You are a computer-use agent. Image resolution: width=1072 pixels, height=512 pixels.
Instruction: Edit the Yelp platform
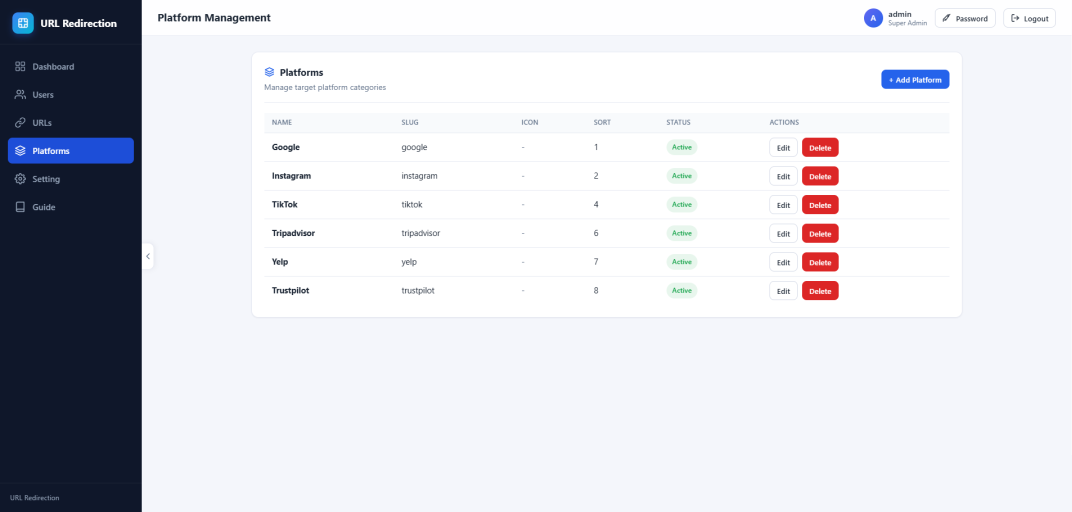(x=783, y=262)
